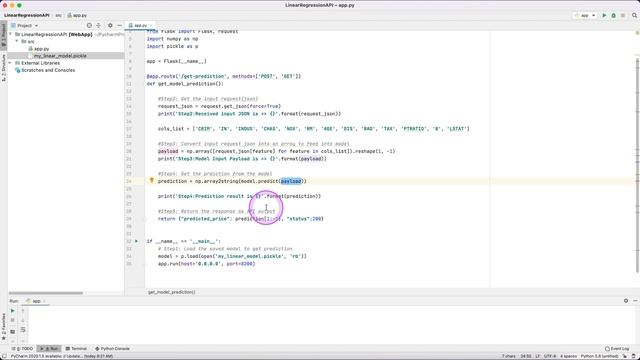Toggle soft-wrap in Run panel
This screenshot has height=360, width=640.
(x=23, y=330)
